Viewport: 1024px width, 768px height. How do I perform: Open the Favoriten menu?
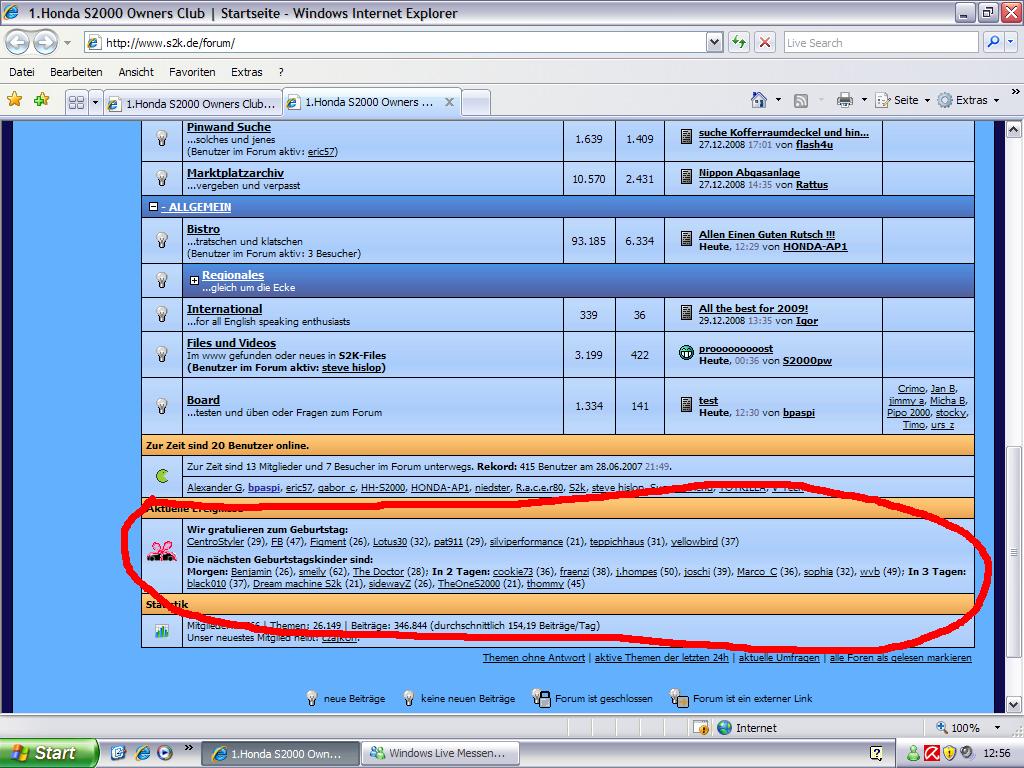pos(191,72)
